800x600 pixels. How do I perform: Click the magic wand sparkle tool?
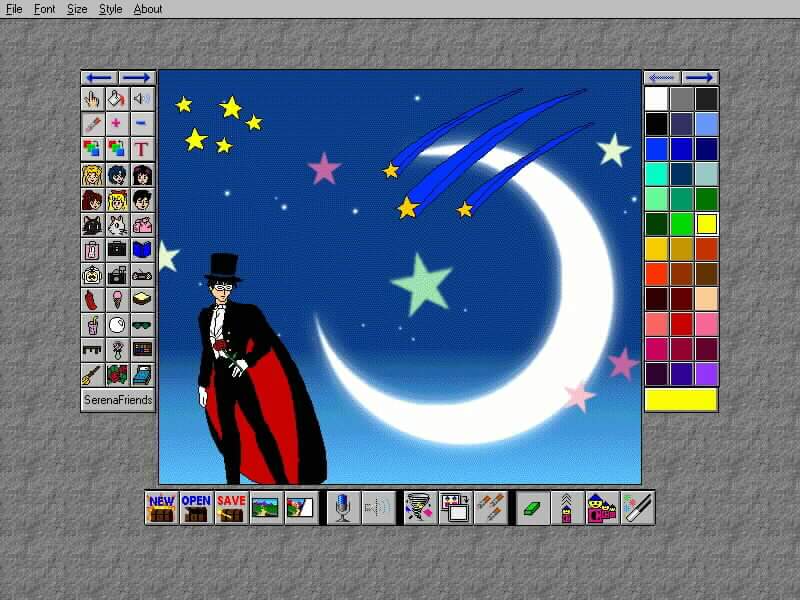point(638,508)
